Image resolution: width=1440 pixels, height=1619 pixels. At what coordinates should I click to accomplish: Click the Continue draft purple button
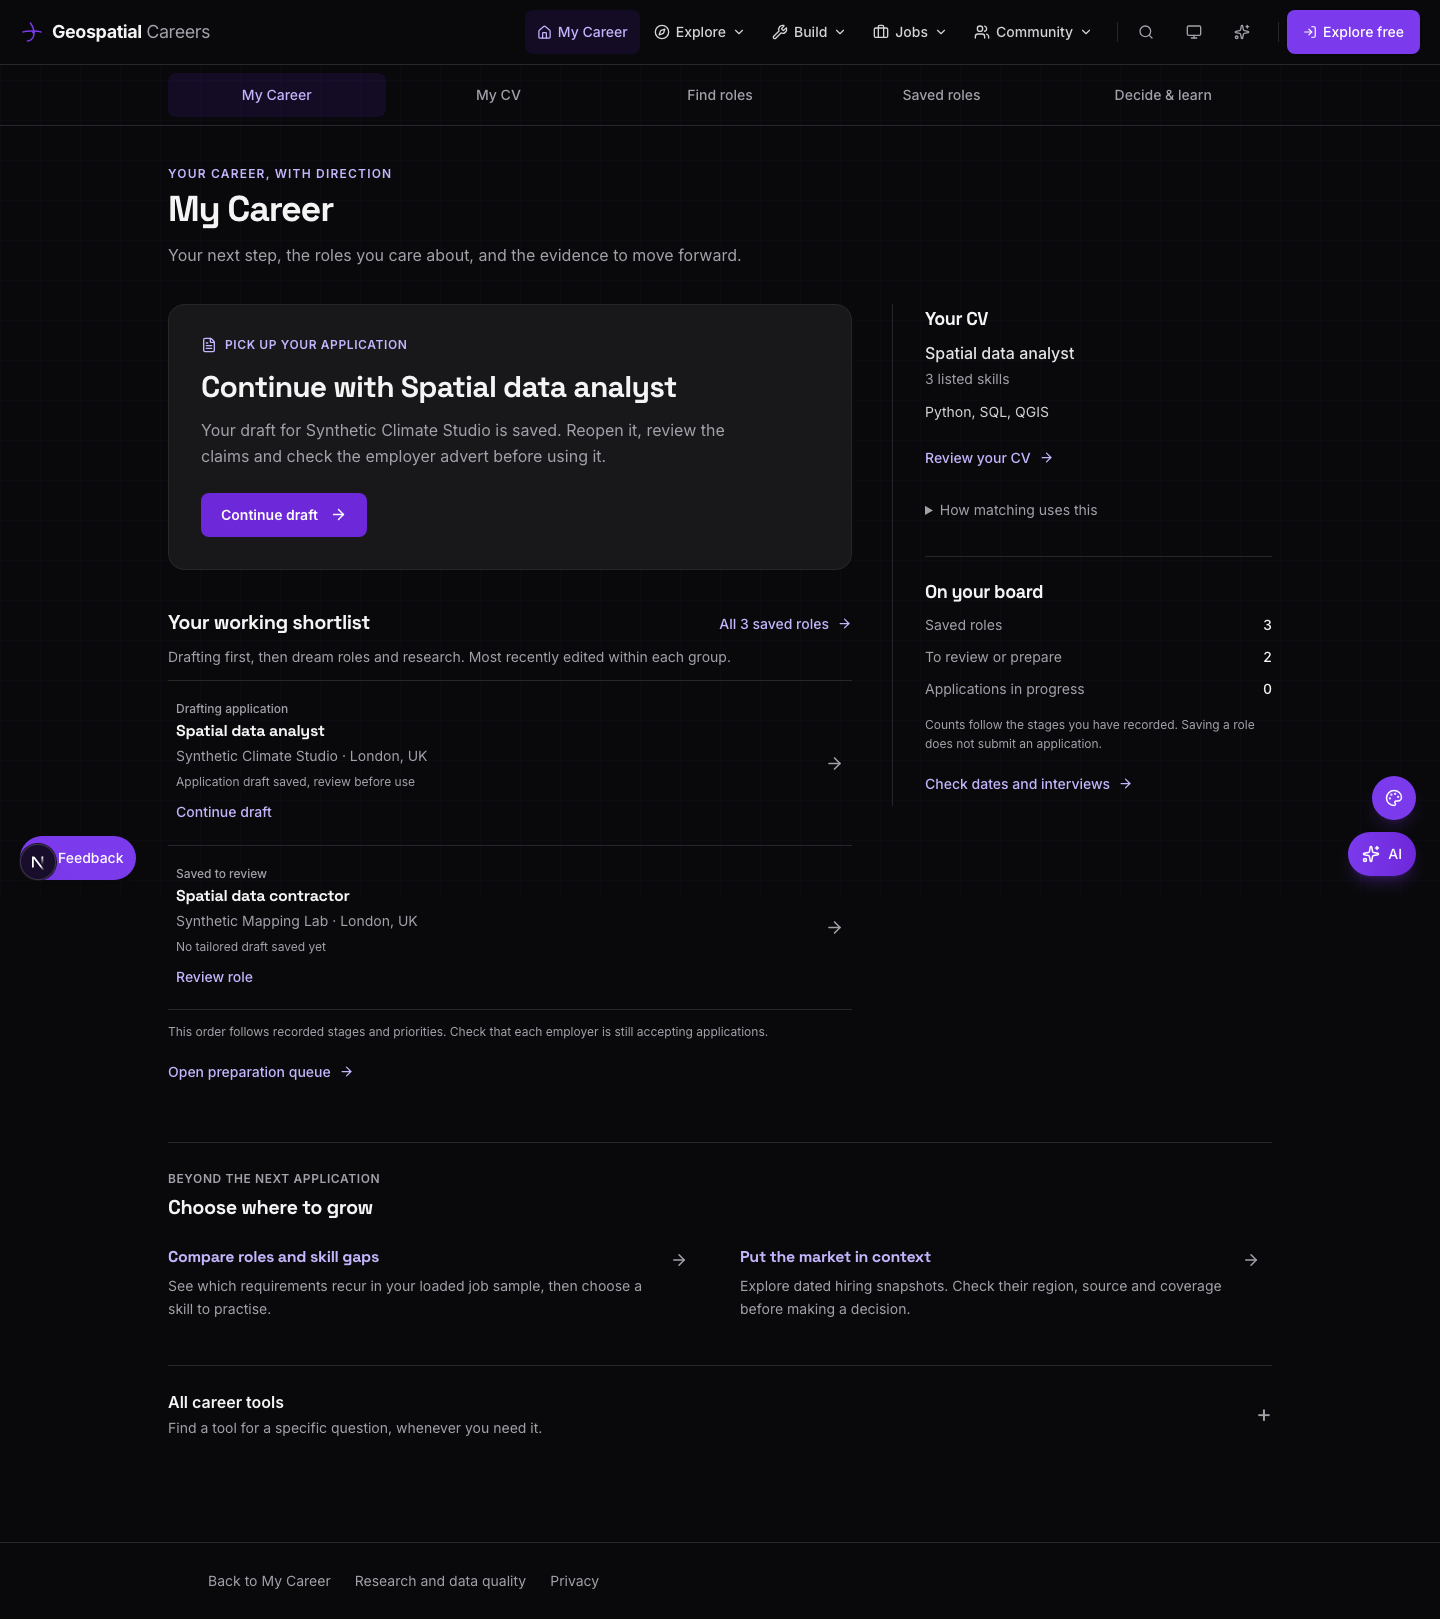[x=284, y=515]
